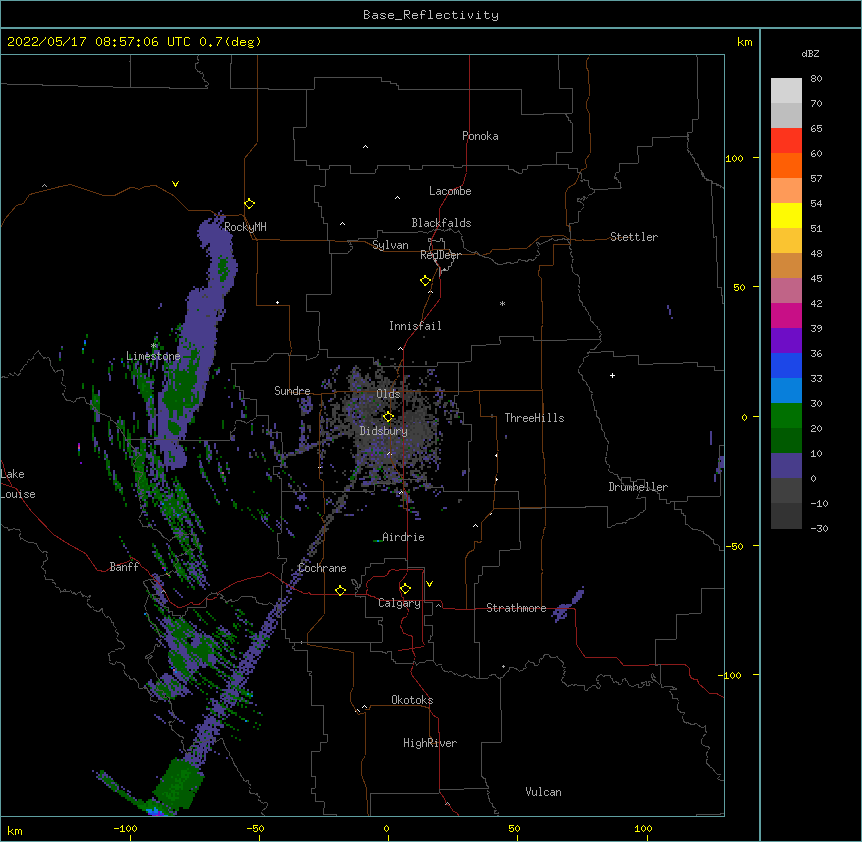Click the Sylvan label

pyautogui.click(x=390, y=245)
